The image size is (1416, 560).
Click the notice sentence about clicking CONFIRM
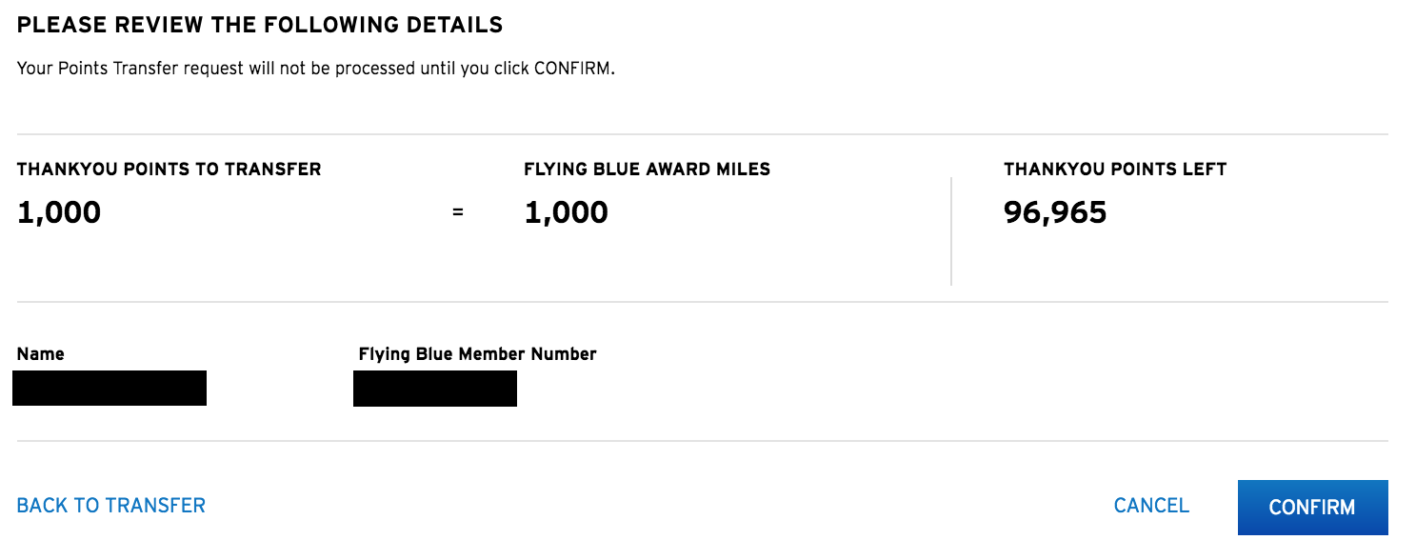point(316,70)
